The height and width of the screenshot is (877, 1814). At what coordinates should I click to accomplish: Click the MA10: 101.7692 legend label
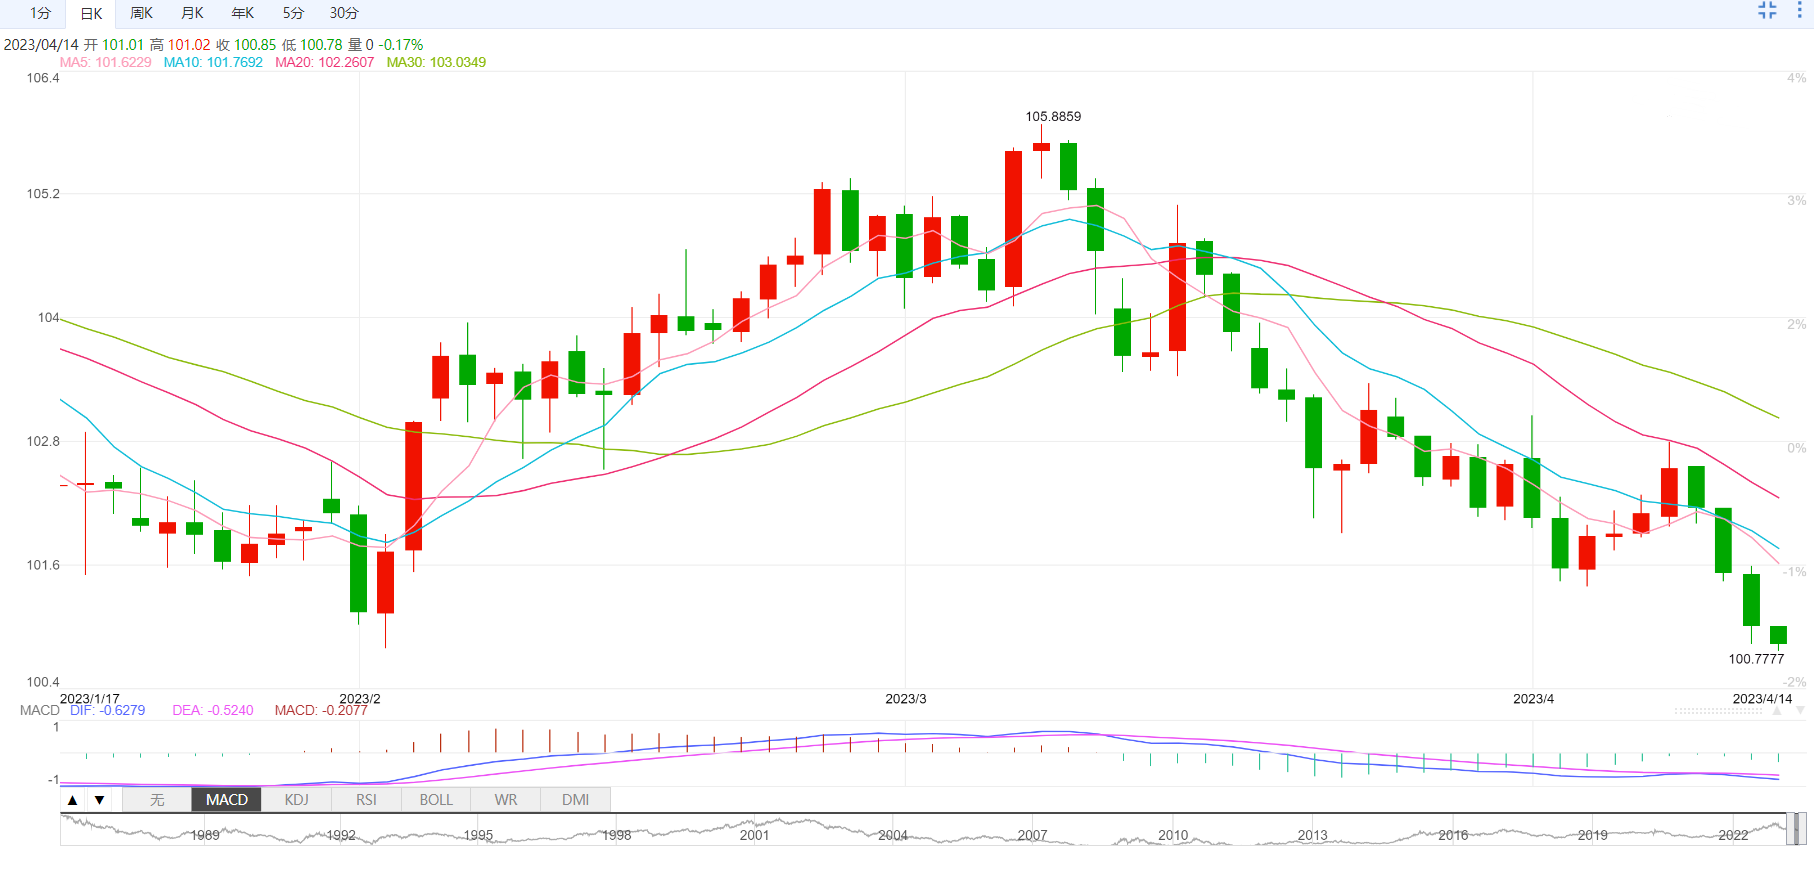pyautogui.click(x=213, y=62)
